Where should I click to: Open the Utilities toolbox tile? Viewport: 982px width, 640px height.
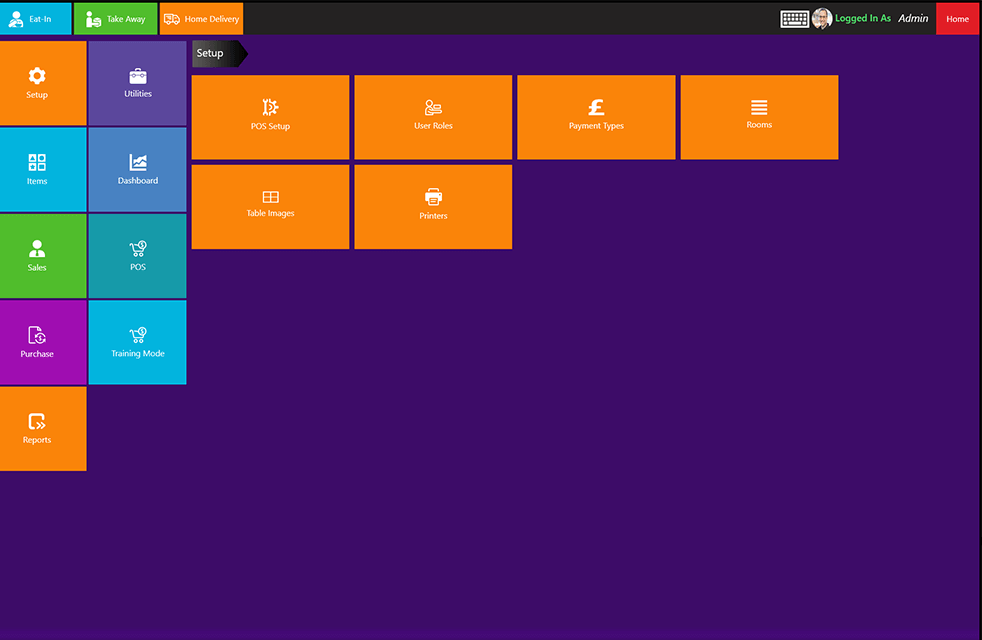click(x=137, y=83)
